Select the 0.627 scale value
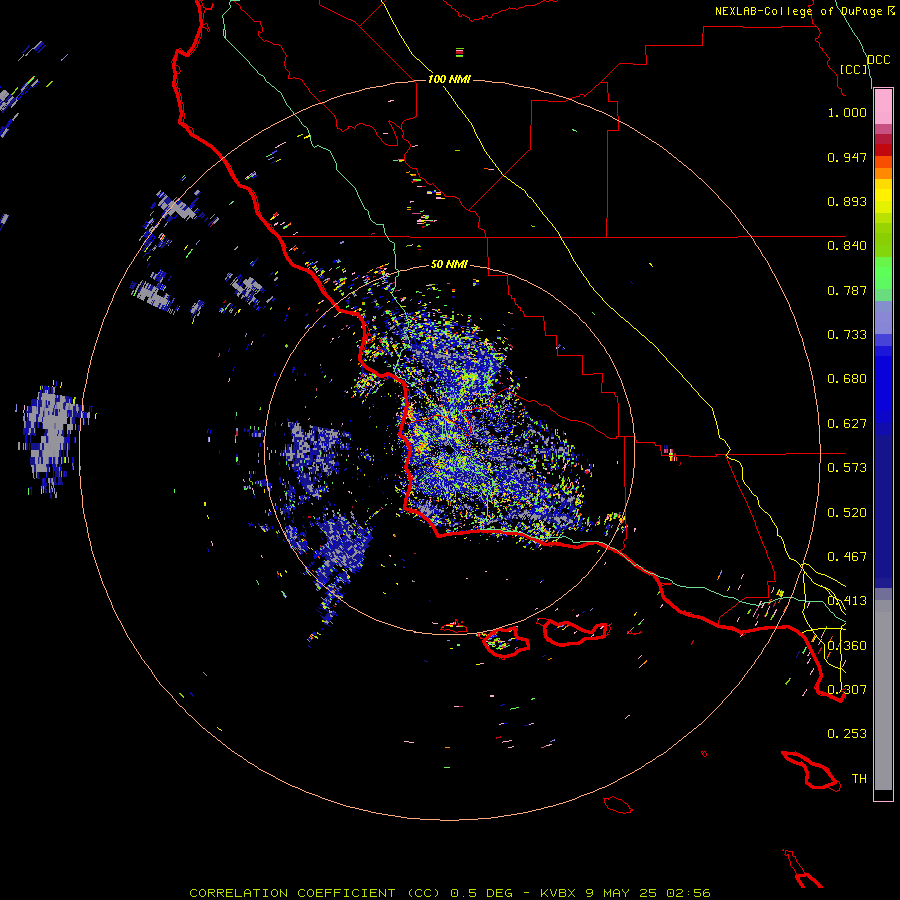Image resolution: width=900 pixels, height=900 pixels. coord(847,424)
